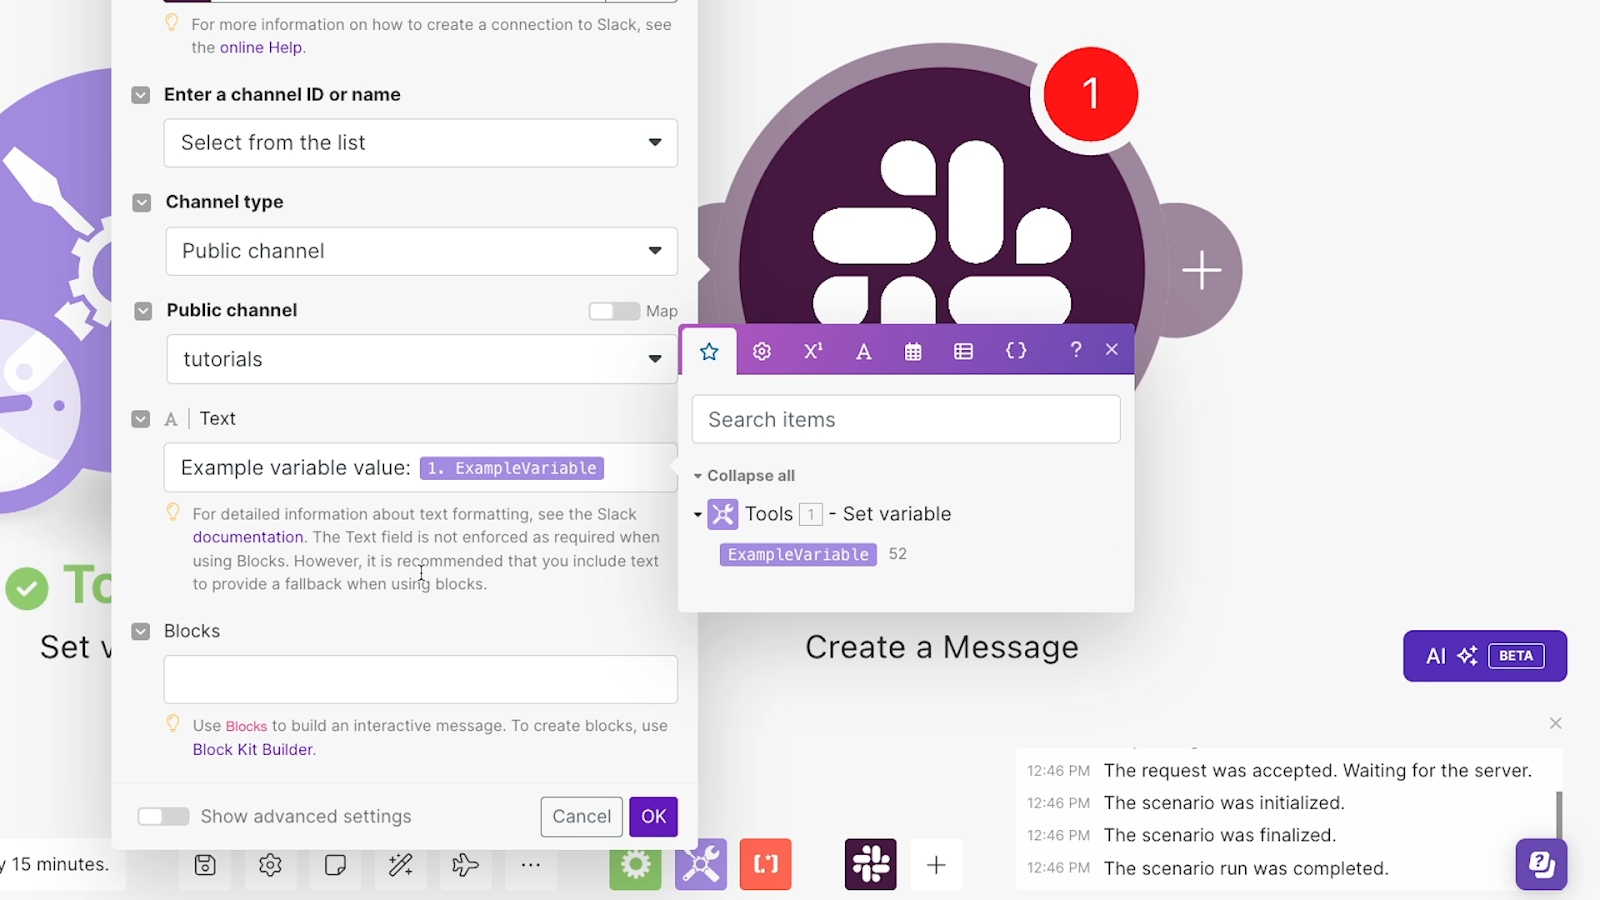This screenshot has height=900, width=1600.
Task: Open Channel type dropdown
Action: pos(421,251)
